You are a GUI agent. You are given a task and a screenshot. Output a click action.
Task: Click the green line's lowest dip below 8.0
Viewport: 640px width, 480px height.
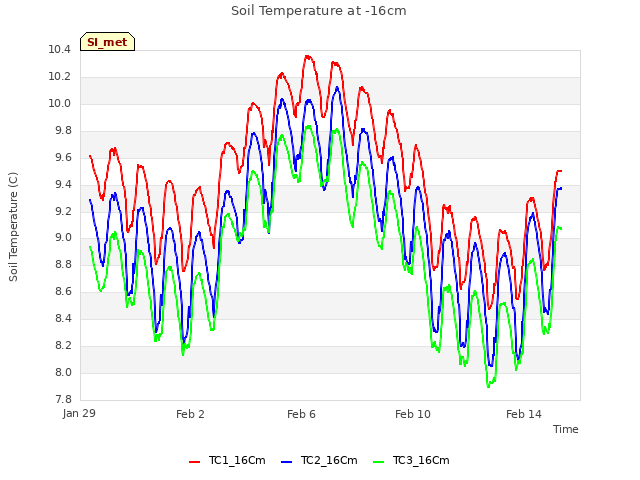pyautogui.click(x=488, y=386)
